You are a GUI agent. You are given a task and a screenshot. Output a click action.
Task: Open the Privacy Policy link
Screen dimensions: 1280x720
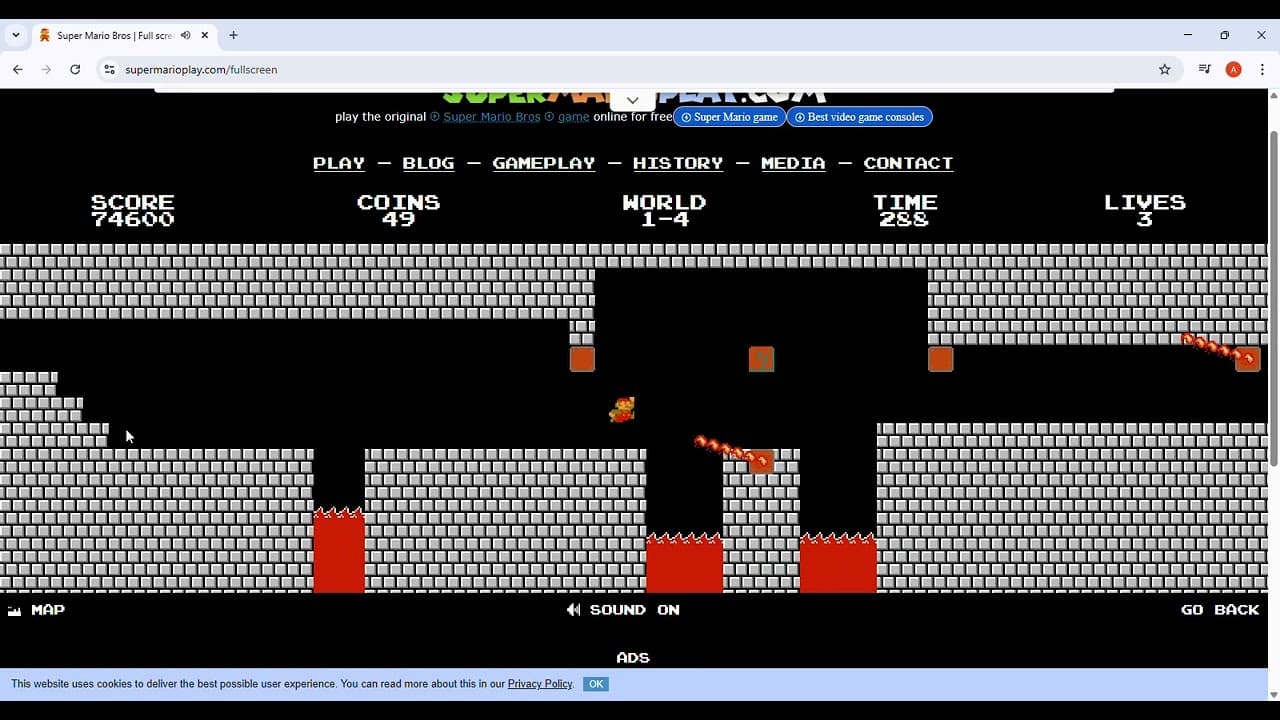point(540,684)
